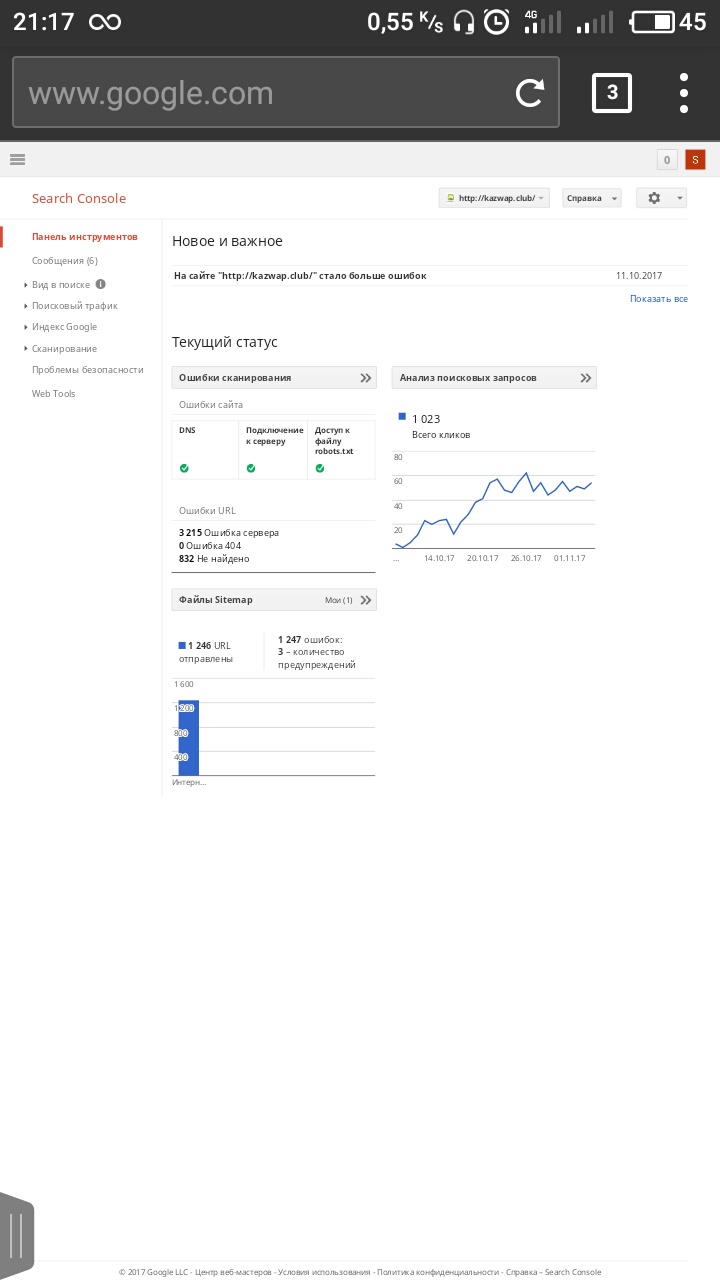Open the gear settings dropdown
The width and height of the screenshot is (720, 1280).
coord(661,198)
